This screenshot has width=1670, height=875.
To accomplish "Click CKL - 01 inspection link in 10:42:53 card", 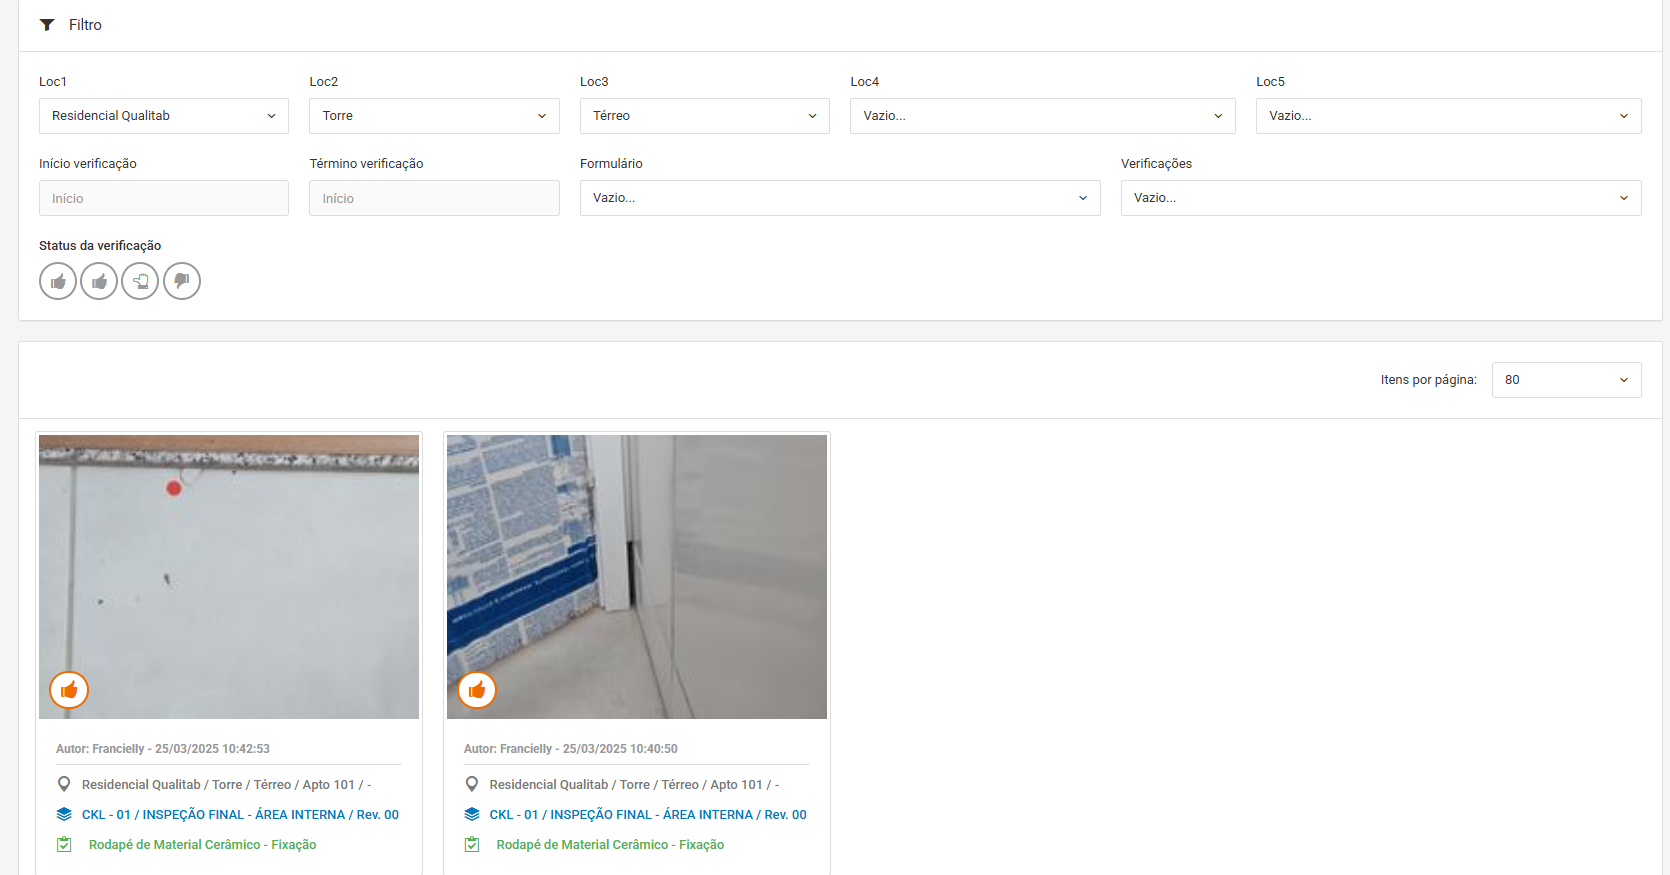I will (x=240, y=815).
